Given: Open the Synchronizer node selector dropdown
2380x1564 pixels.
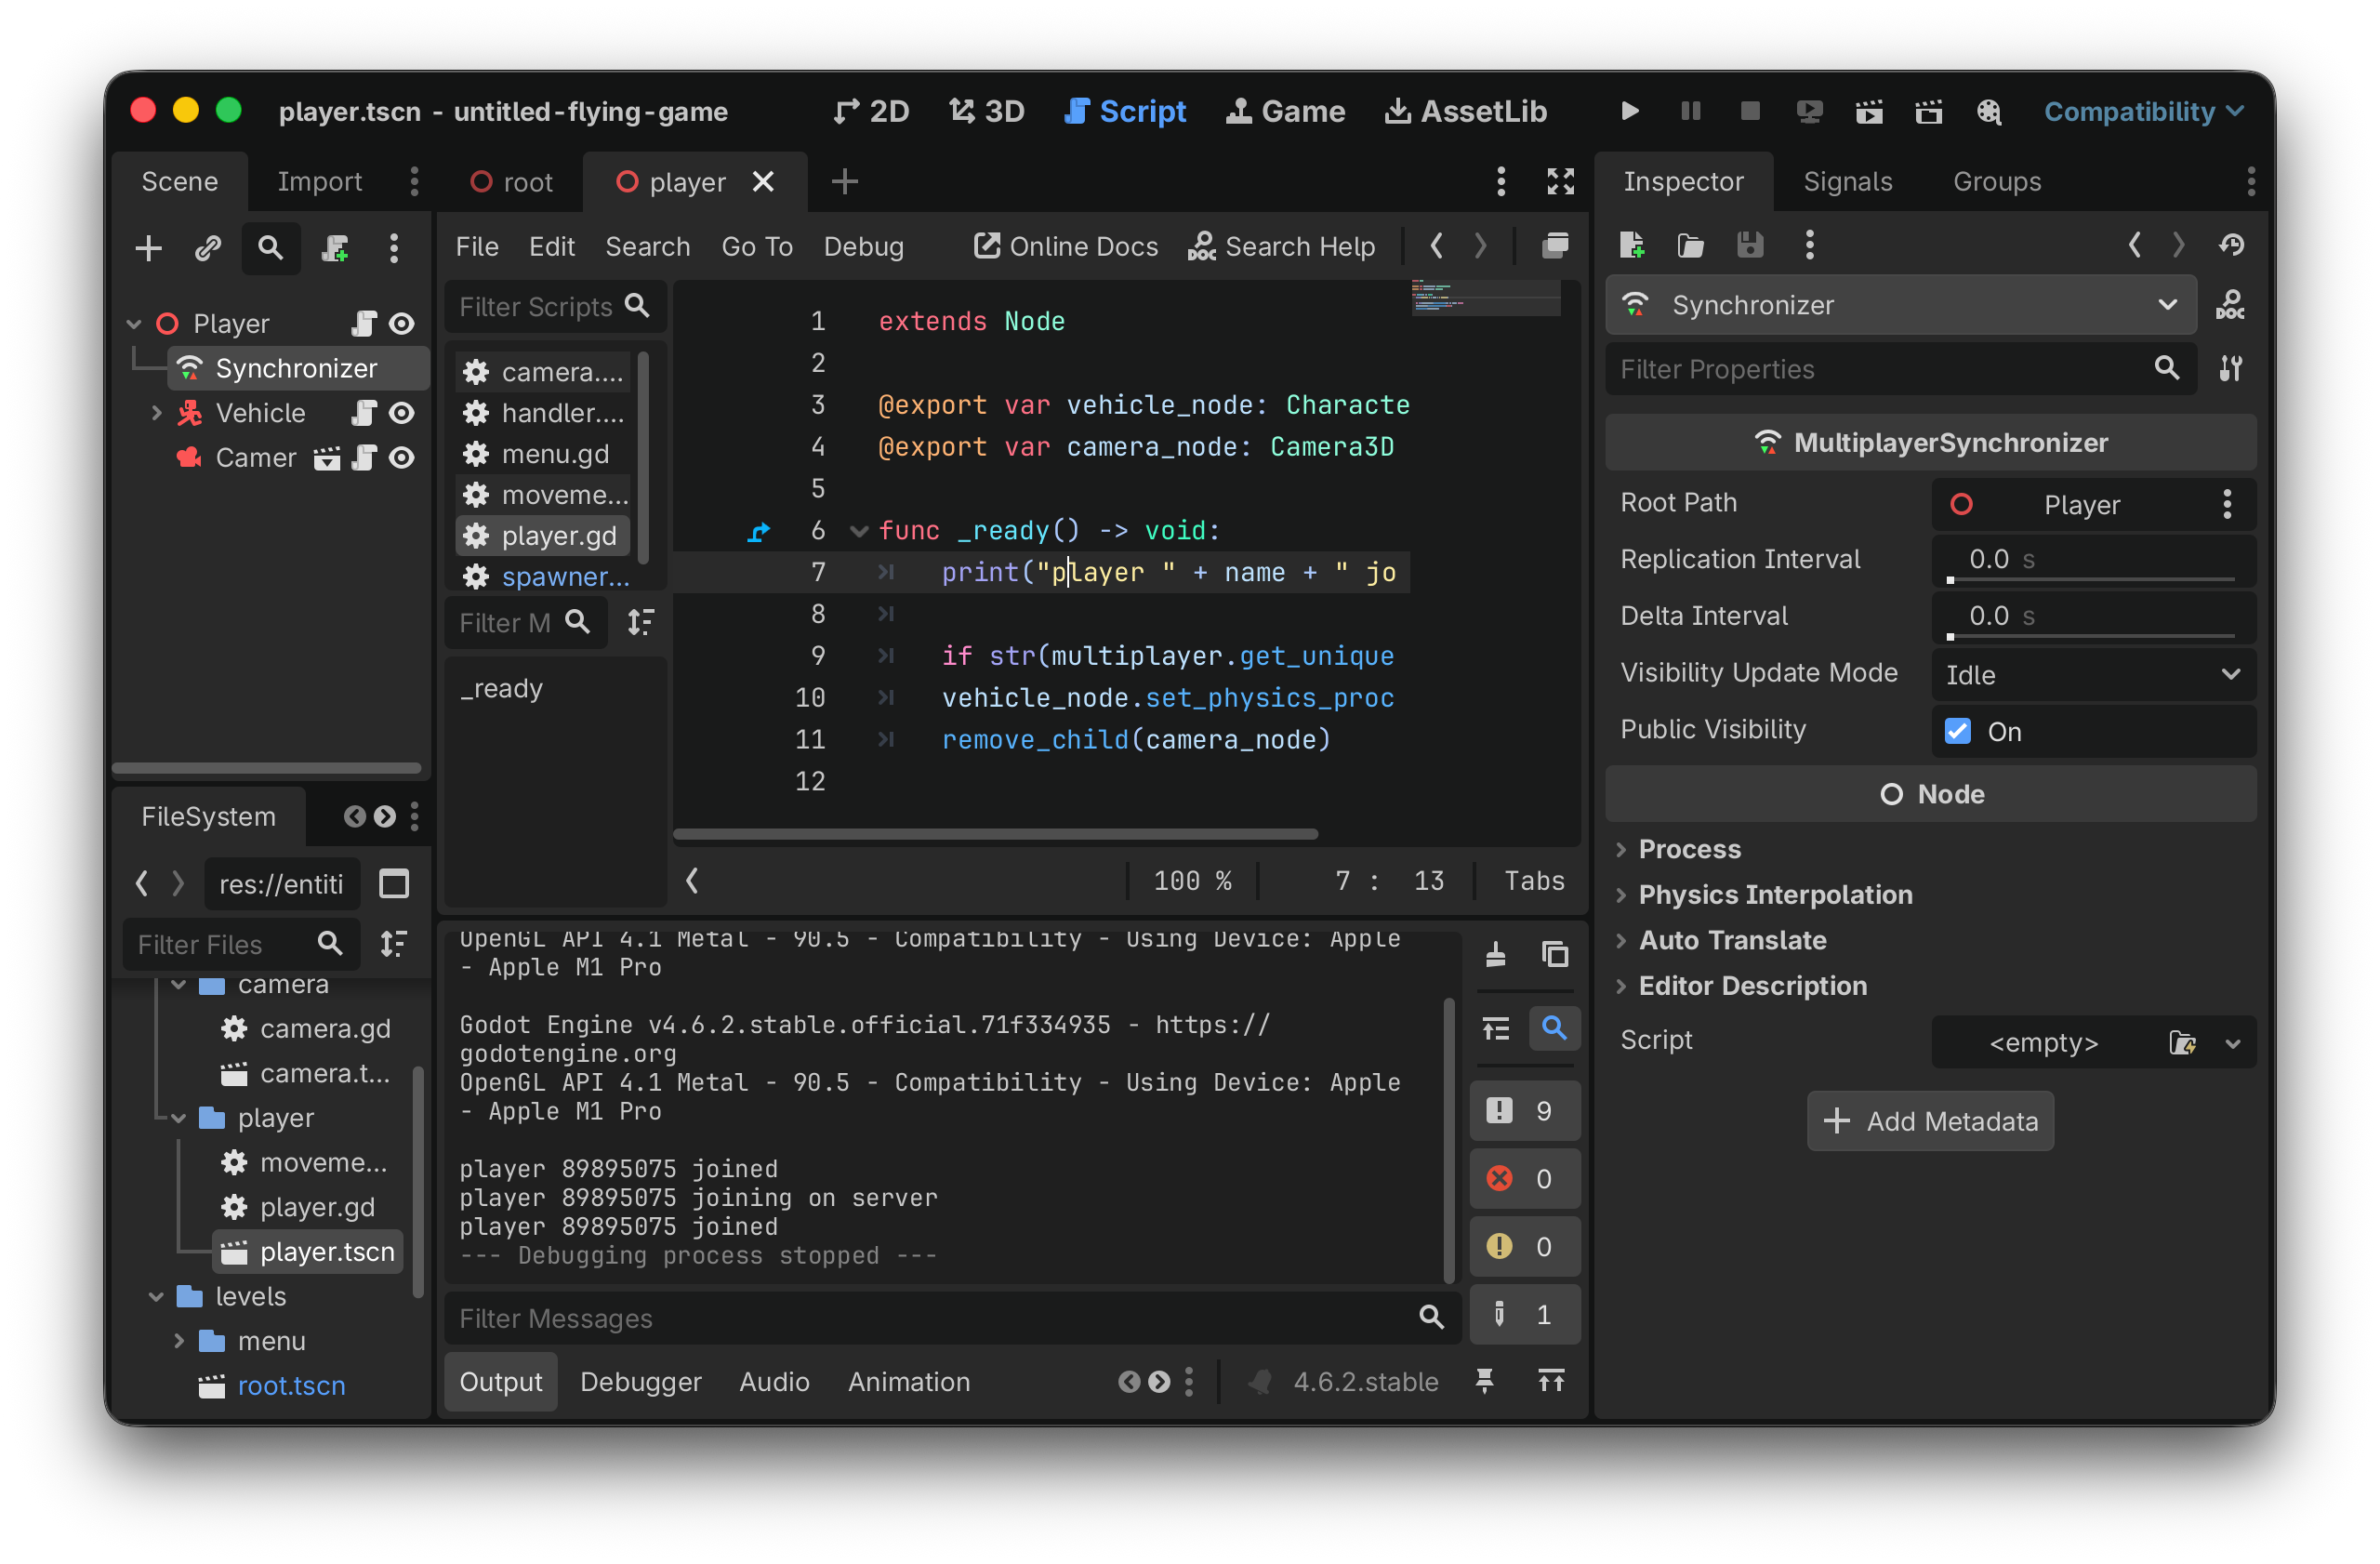Looking at the screenshot, I should tap(1901, 304).
